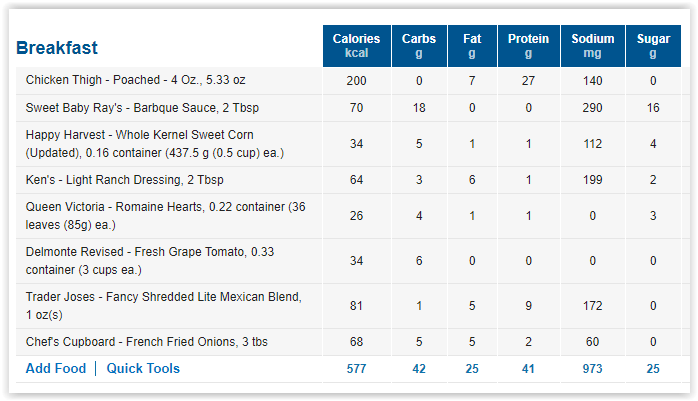This screenshot has width=698, height=401.
Task: Click the Sugar column header
Action: coord(653,46)
